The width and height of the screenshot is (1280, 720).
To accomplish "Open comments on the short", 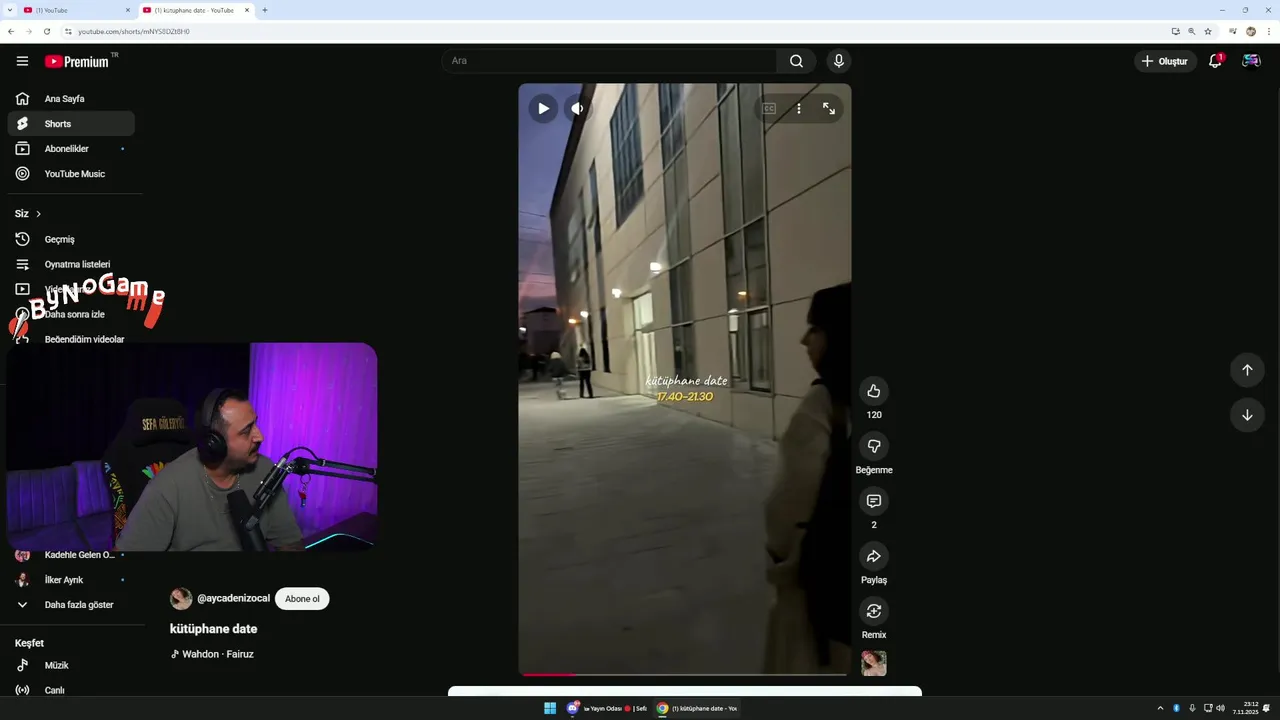I will point(874,501).
